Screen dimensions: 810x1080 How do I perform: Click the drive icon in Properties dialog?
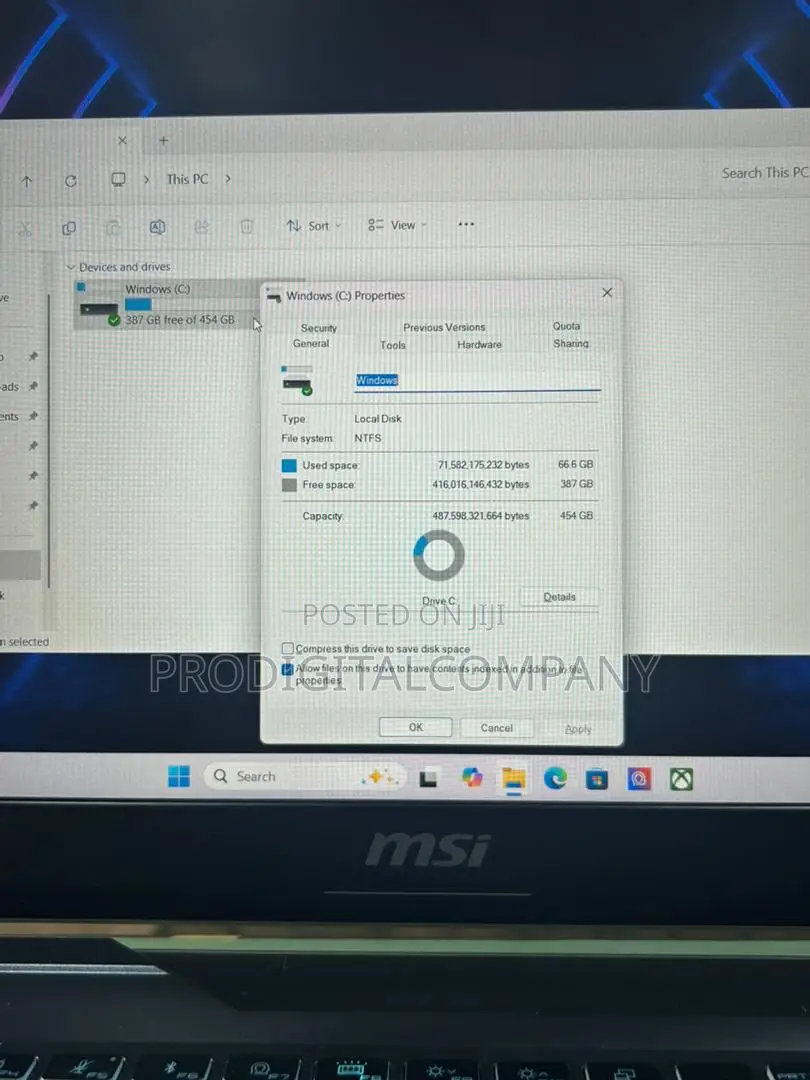298,381
